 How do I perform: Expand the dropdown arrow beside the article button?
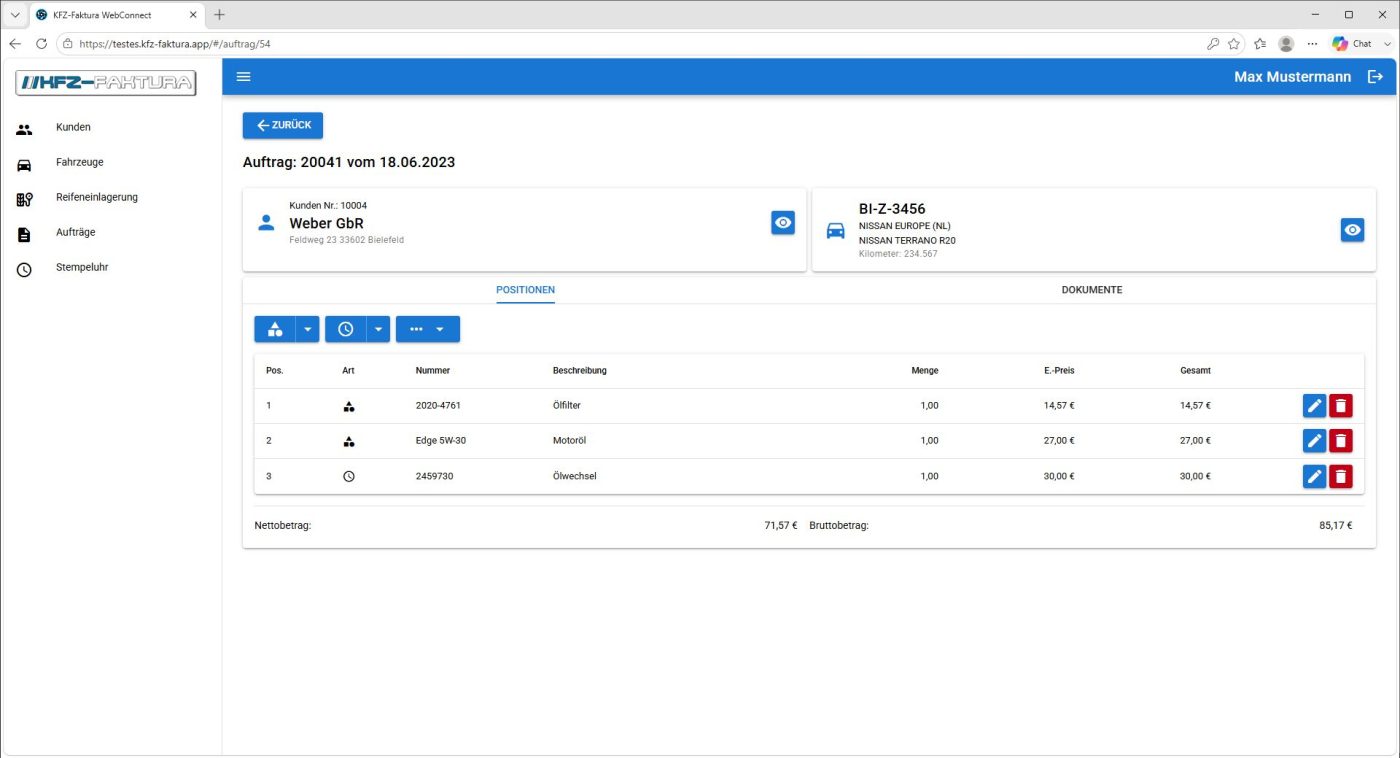[308, 329]
